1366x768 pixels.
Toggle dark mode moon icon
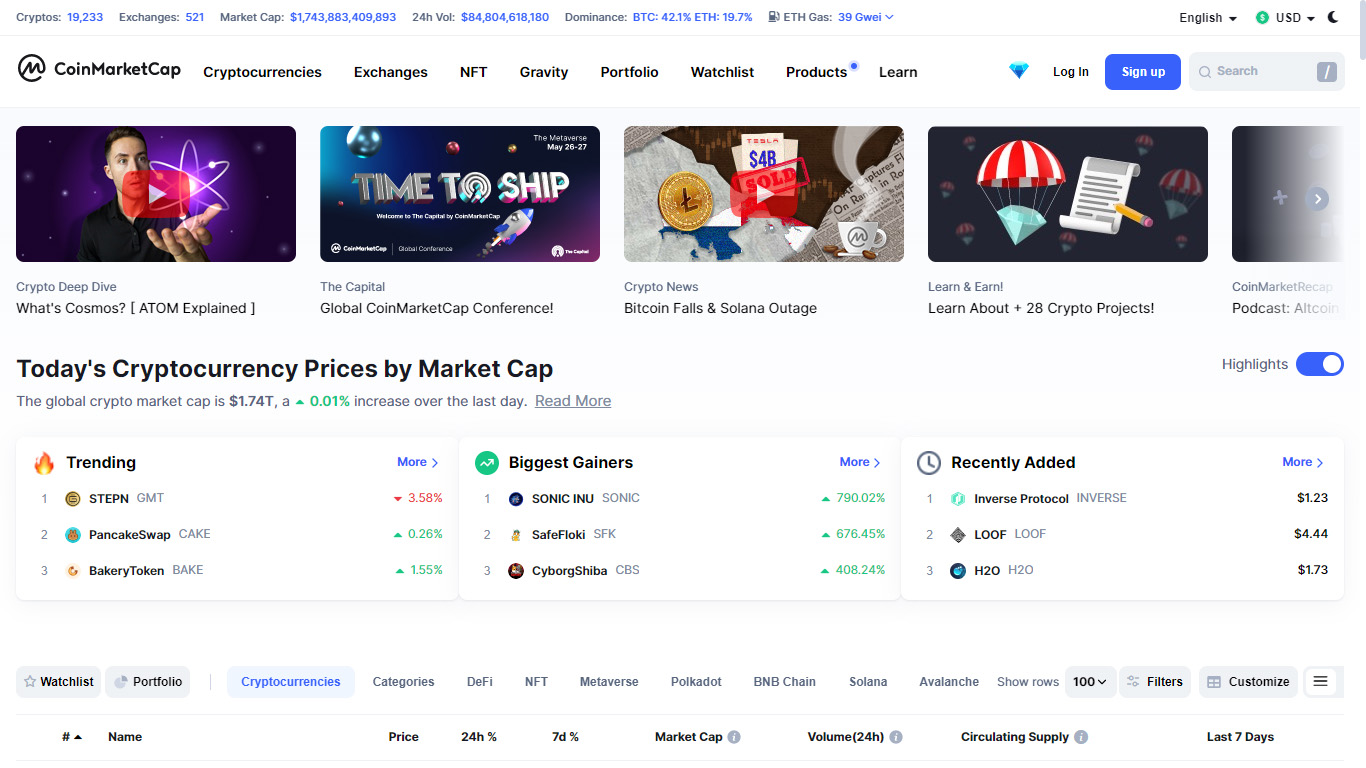[1333, 17]
